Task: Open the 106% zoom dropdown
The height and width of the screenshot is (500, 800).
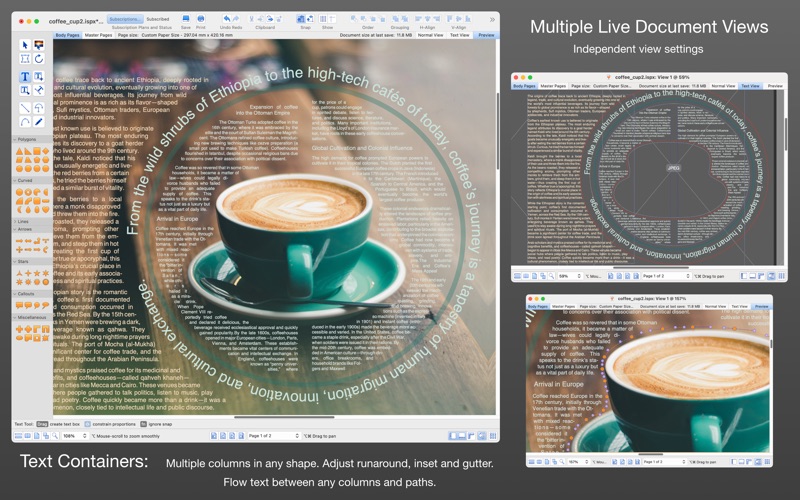Action: click(74, 436)
